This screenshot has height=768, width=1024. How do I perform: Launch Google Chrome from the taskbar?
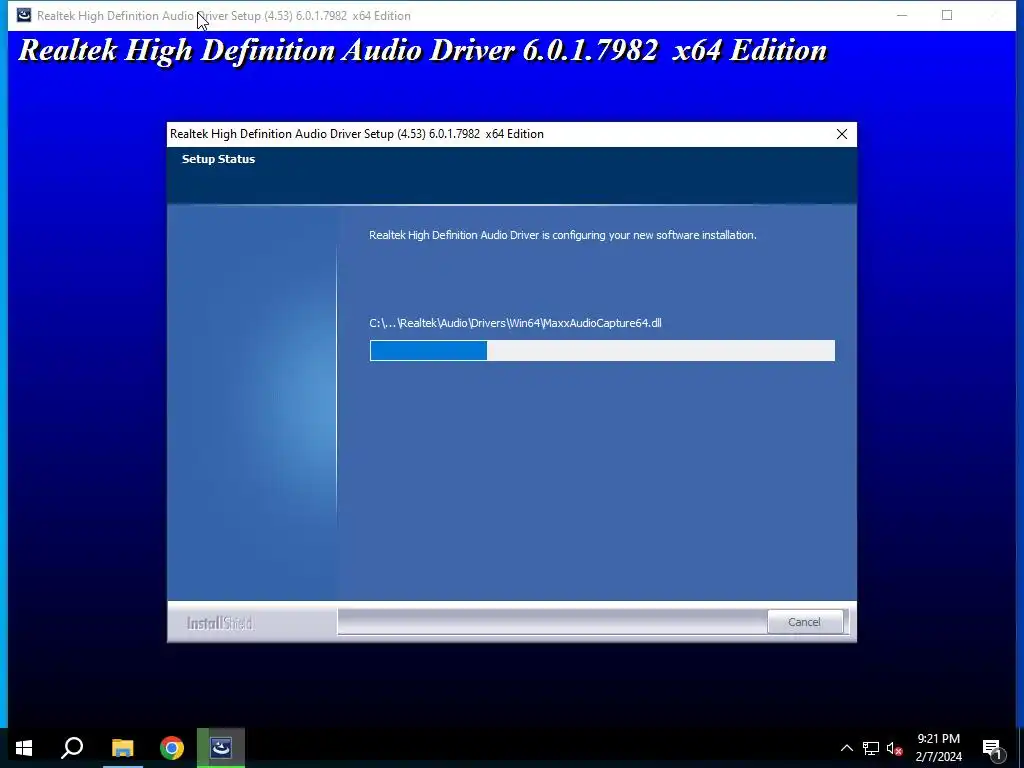click(x=172, y=748)
